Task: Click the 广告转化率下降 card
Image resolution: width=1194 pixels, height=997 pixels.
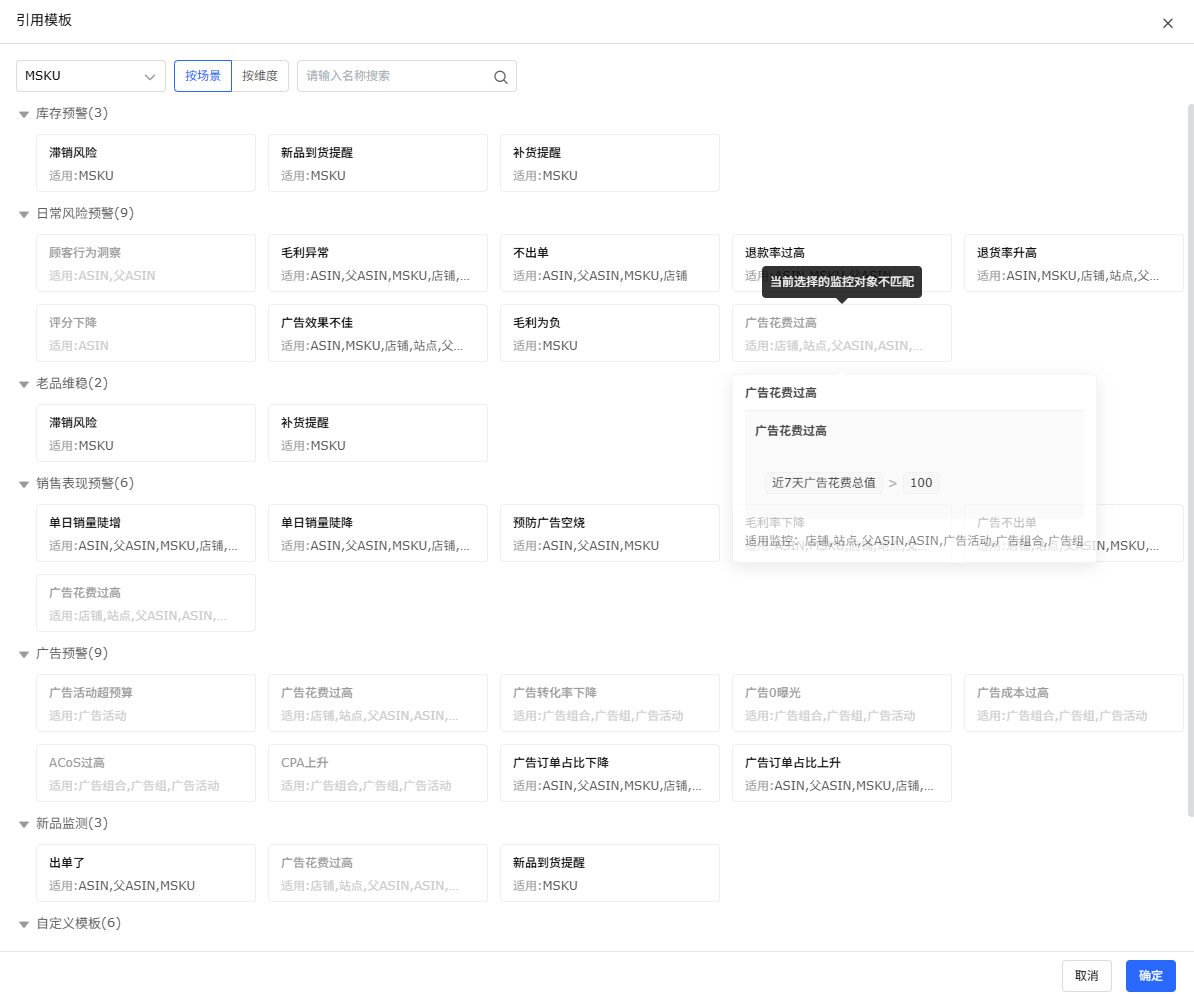Action: 610,702
